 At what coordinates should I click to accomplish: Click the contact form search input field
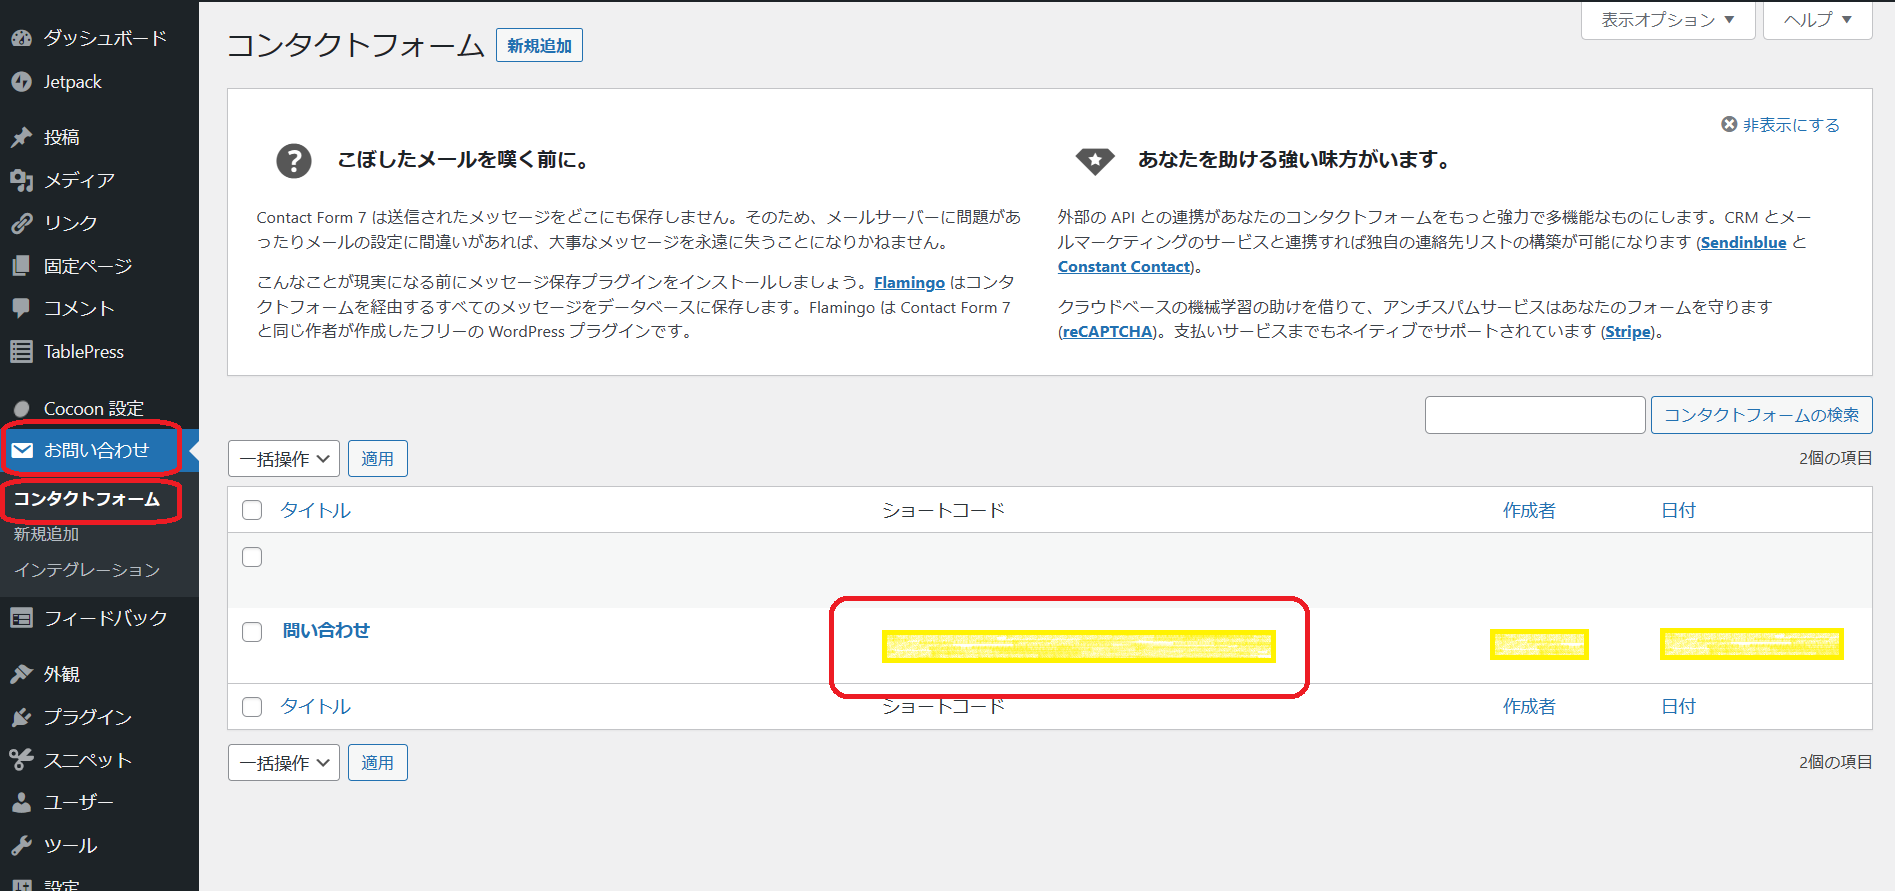click(x=1535, y=415)
